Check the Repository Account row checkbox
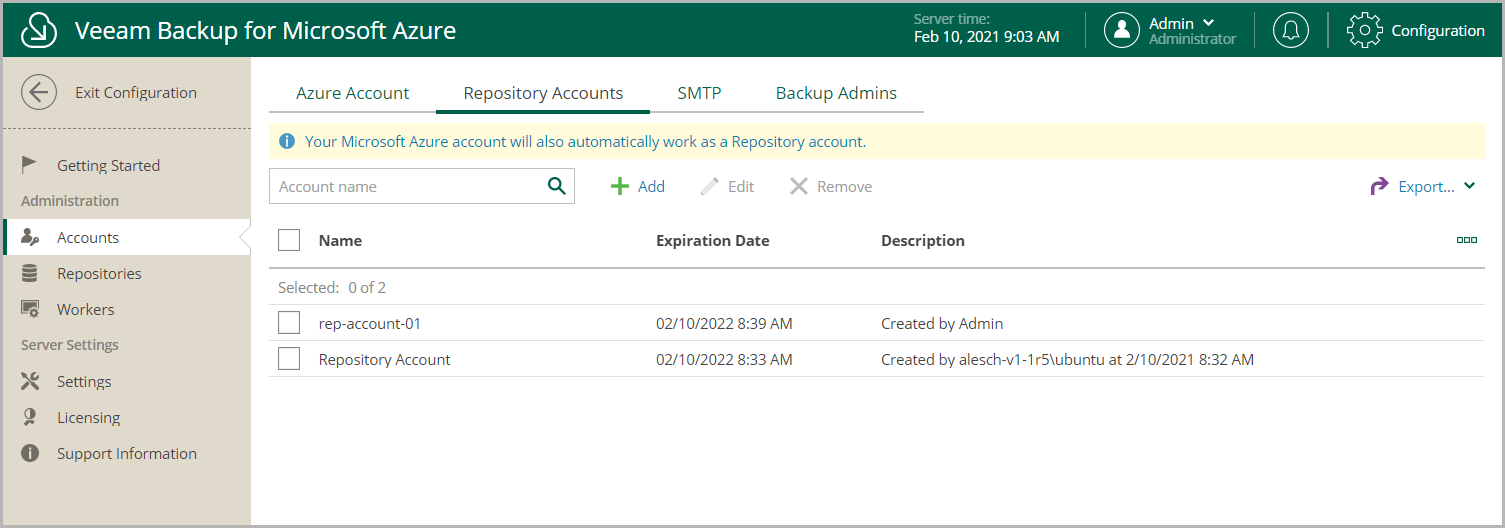Image resolution: width=1505 pixels, height=528 pixels. 289,359
